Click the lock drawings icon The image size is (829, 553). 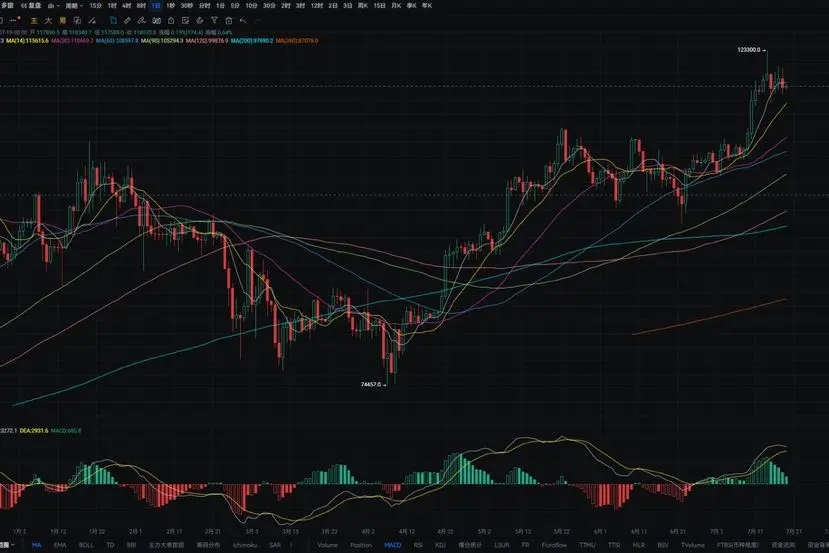pos(171,21)
